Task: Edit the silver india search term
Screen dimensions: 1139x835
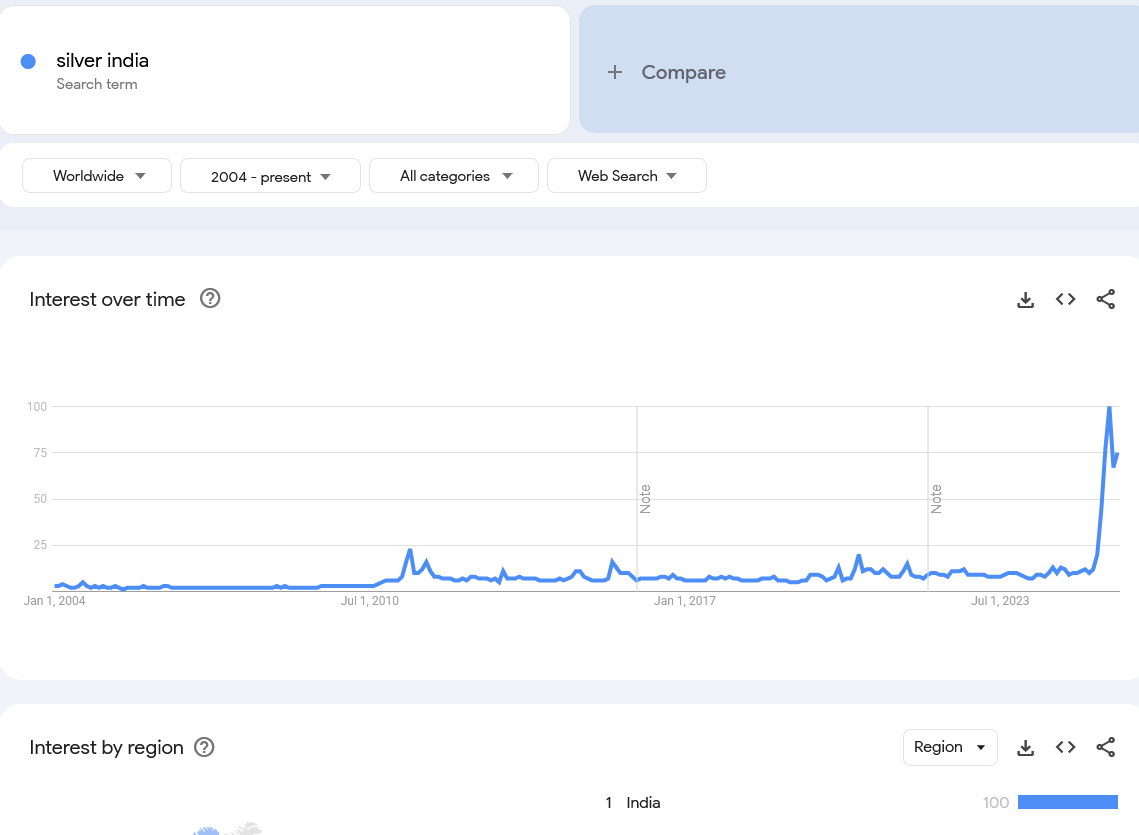Action: pos(102,60)
